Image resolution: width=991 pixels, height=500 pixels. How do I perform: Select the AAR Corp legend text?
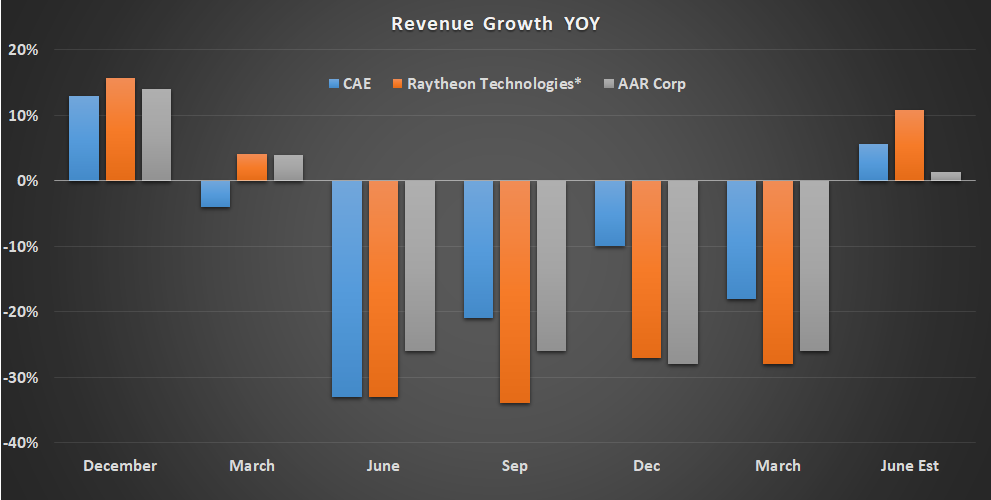tap(651, 84)
